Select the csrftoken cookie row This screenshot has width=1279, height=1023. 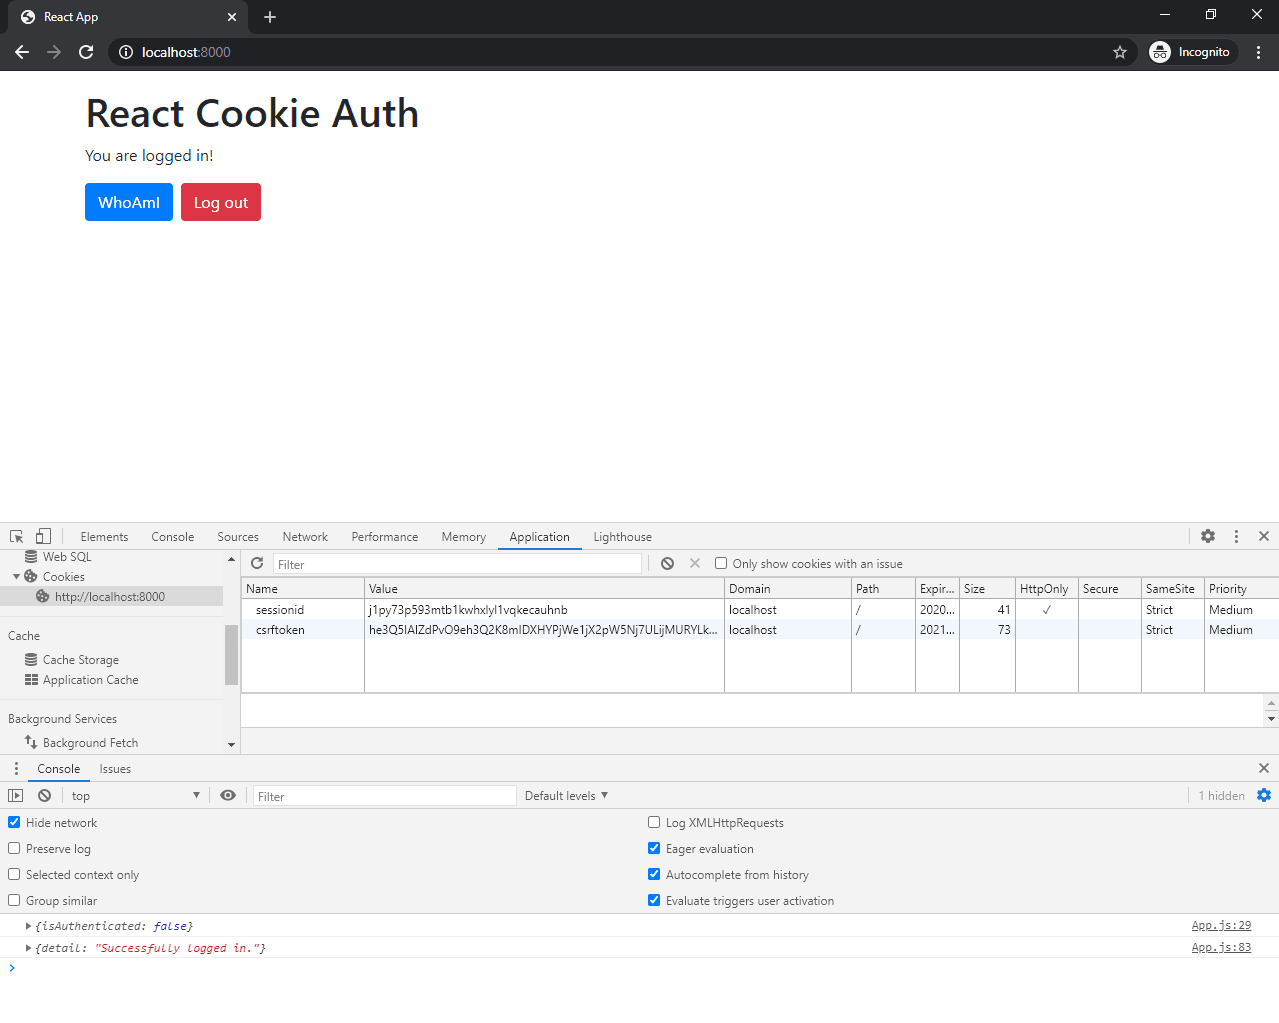point(760,629)
